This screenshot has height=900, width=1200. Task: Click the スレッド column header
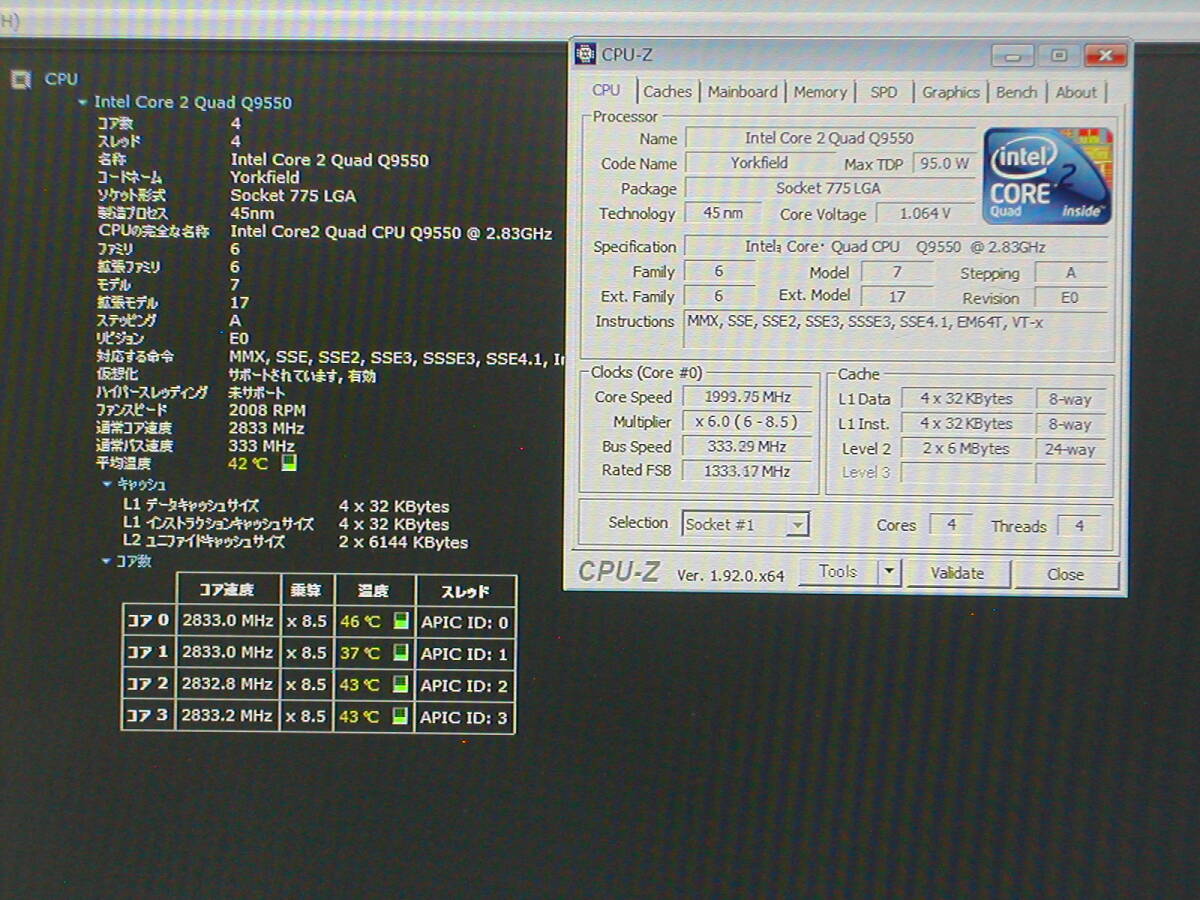point(465,591)
